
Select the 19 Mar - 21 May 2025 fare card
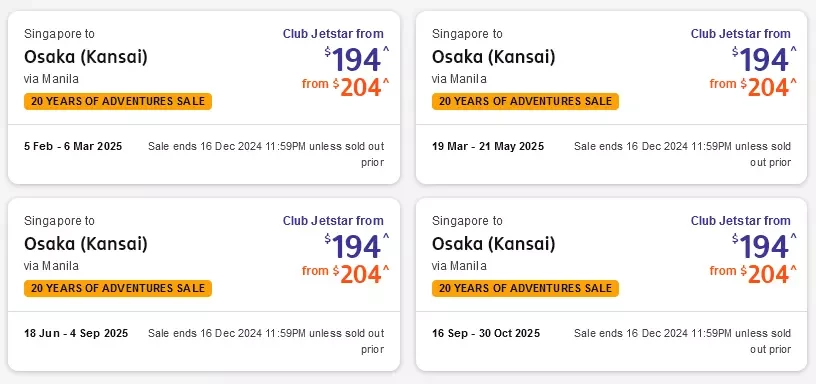(611, 97)
